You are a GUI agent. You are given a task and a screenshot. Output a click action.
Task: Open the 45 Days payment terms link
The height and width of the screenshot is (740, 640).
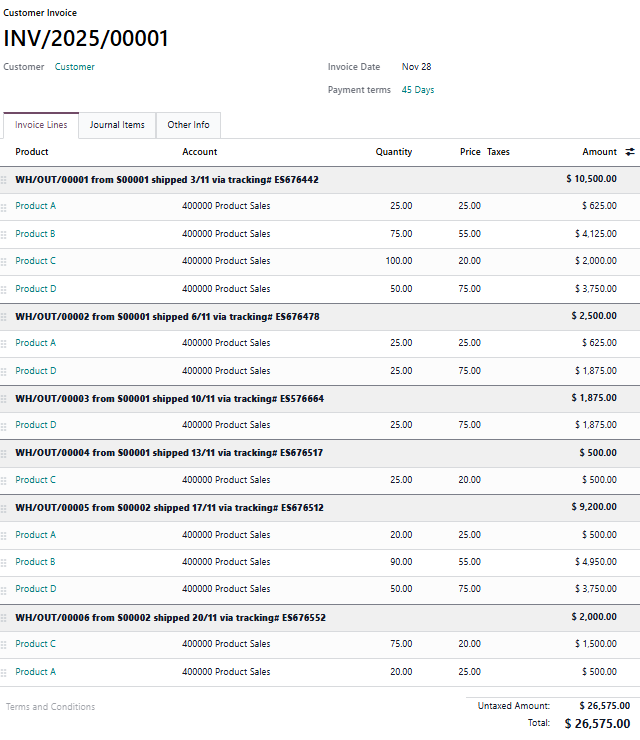pyautogui.click(x=418, y=90)
